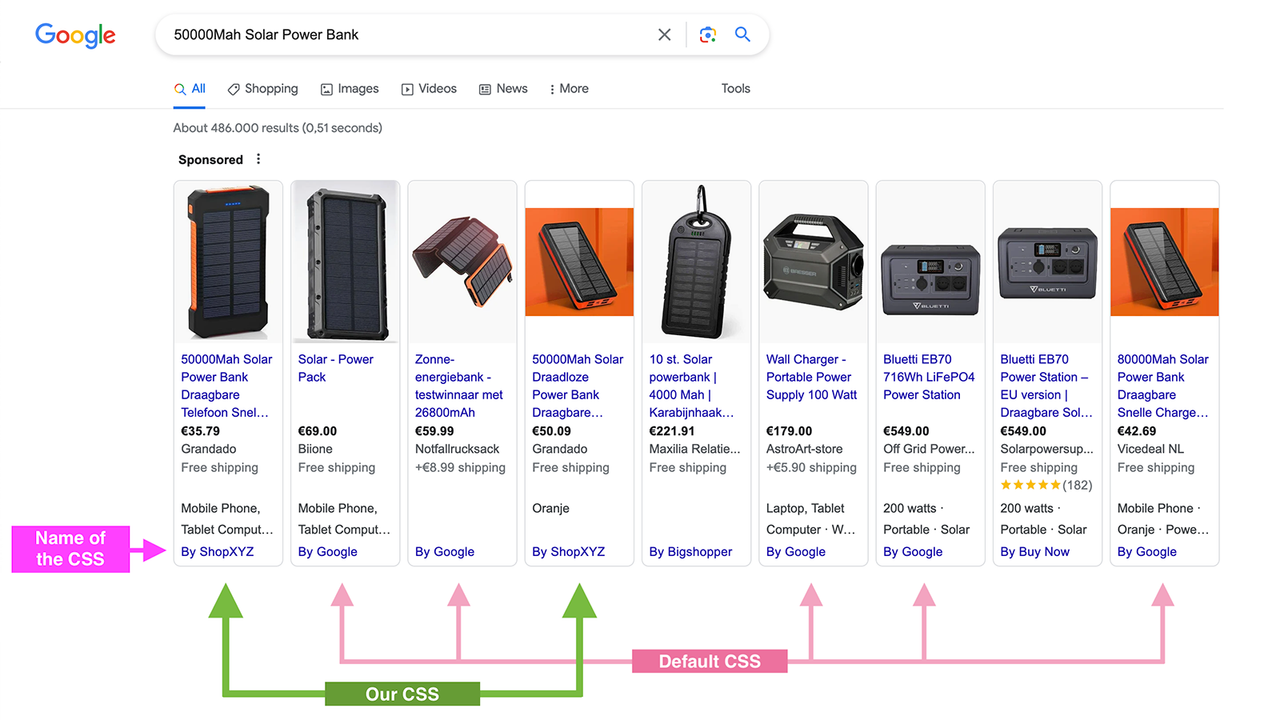Image resolution: width=1280 pixels, height=720 pixels.
Task: Open the Off Grid Power Bluetti image
Action: coord(930,262)
